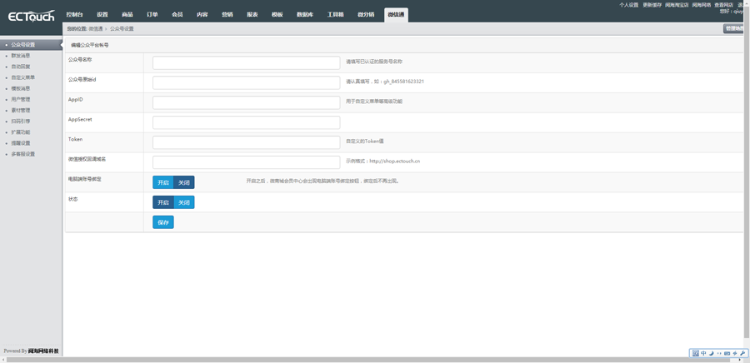Image resolution: width=750 pixels, height=363 pixels.
Task: Open the 设置 tab
Action: [102, 15]
